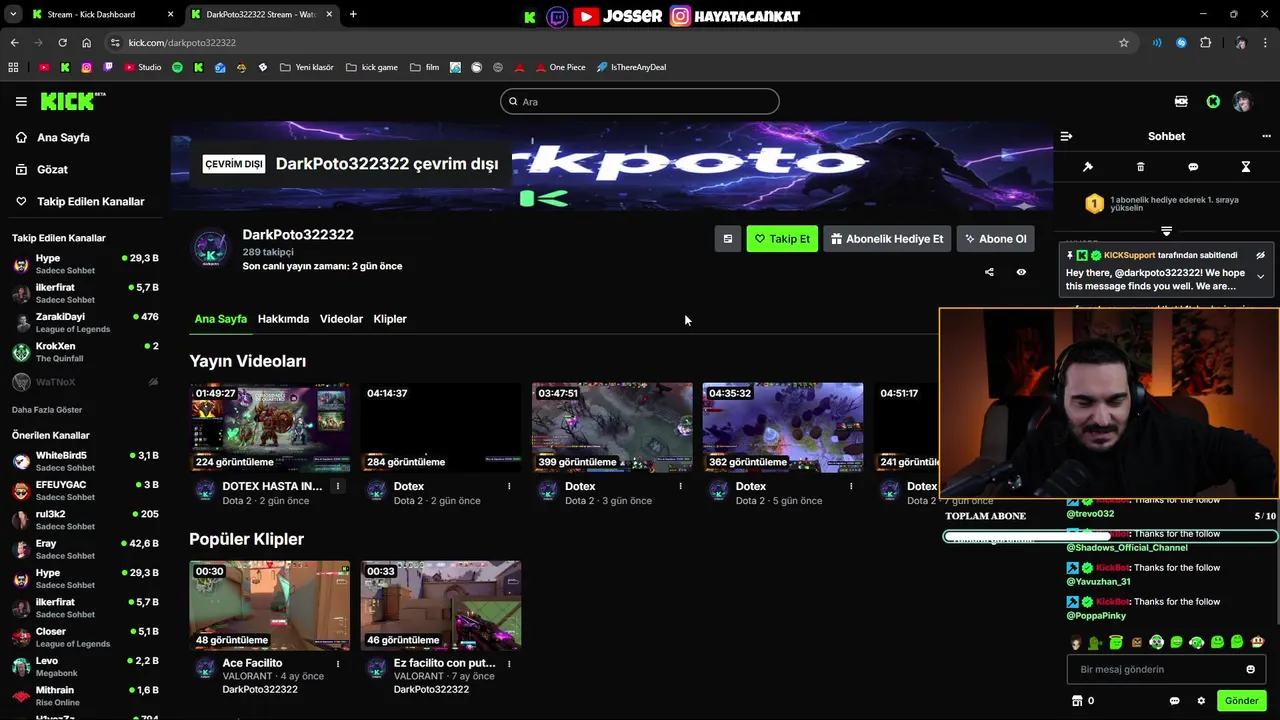Viewport: 1280px width, 720px height.
Task: Expand the gift leaderboard arrow
Action: click(x=1166, y=231)
